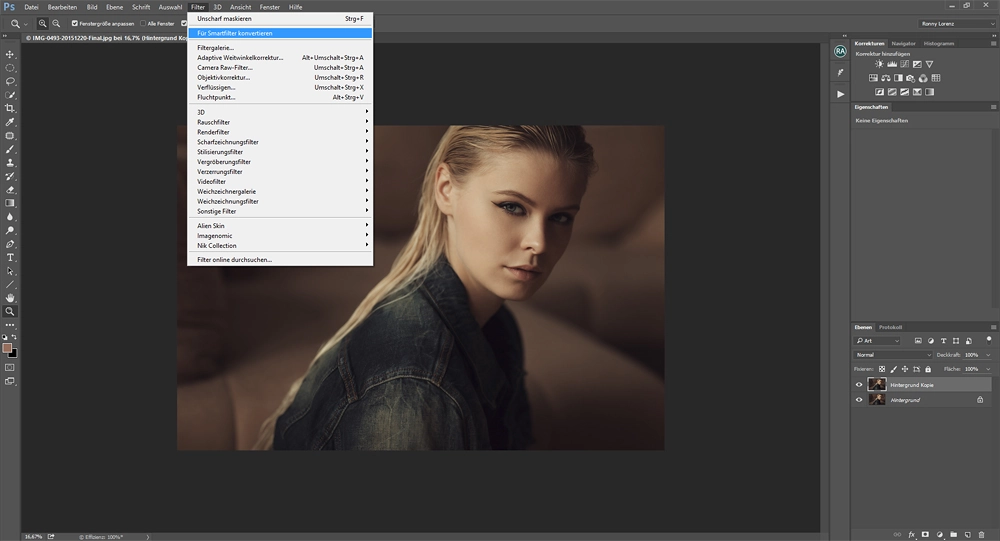Choose Unscharf maskieren entry

[x=280, y=19]
